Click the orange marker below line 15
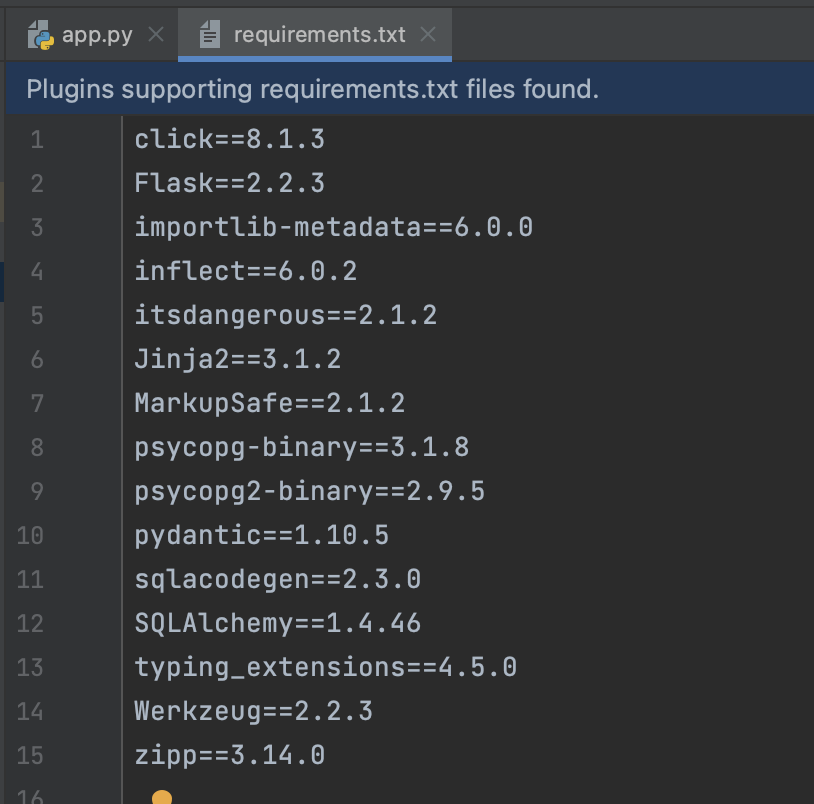This screenshot has width=814, height=804. [x=163, y=797]
